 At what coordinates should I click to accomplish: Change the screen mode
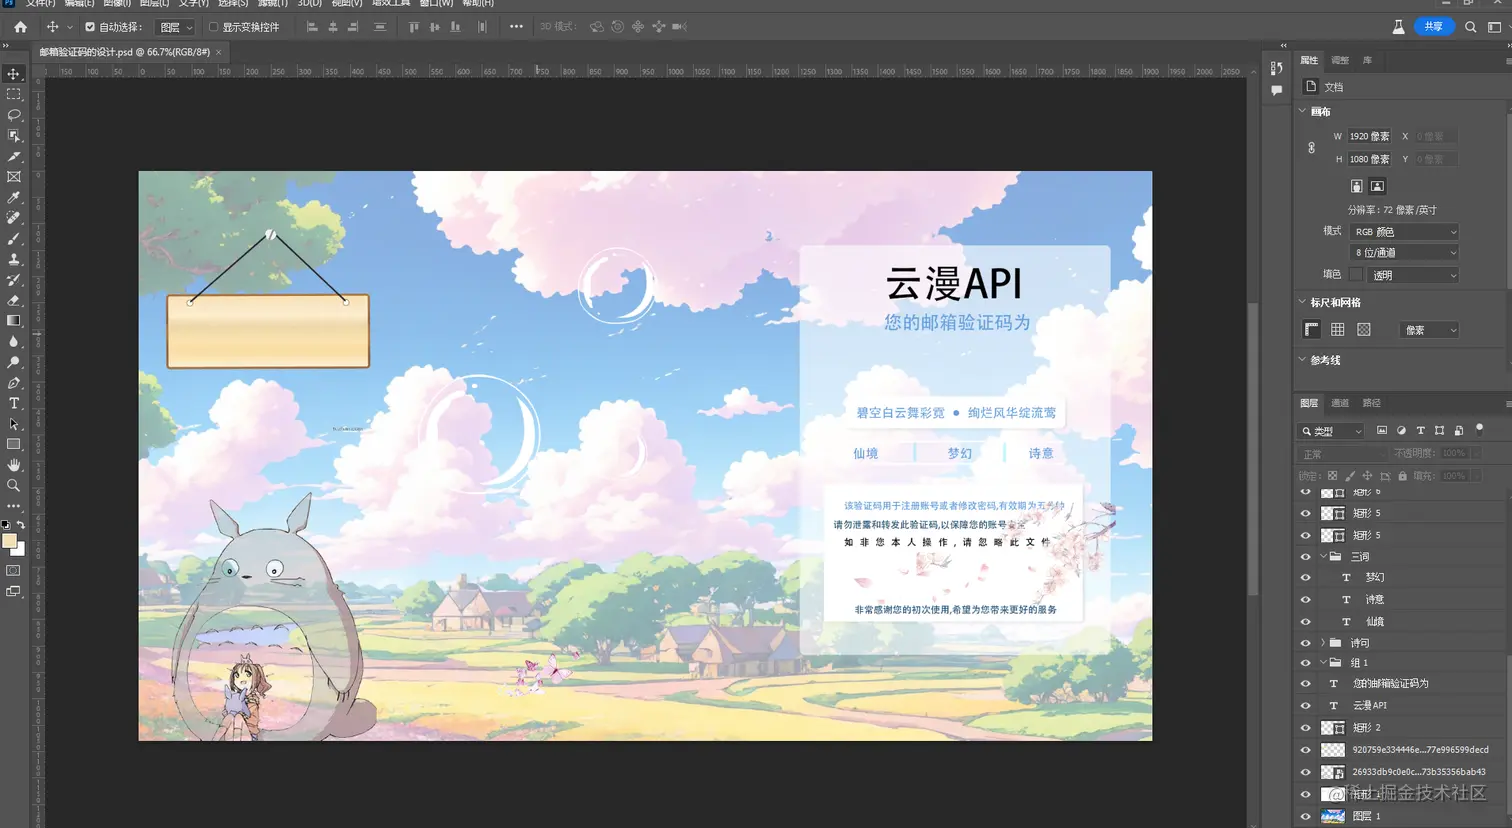[14, 592]
